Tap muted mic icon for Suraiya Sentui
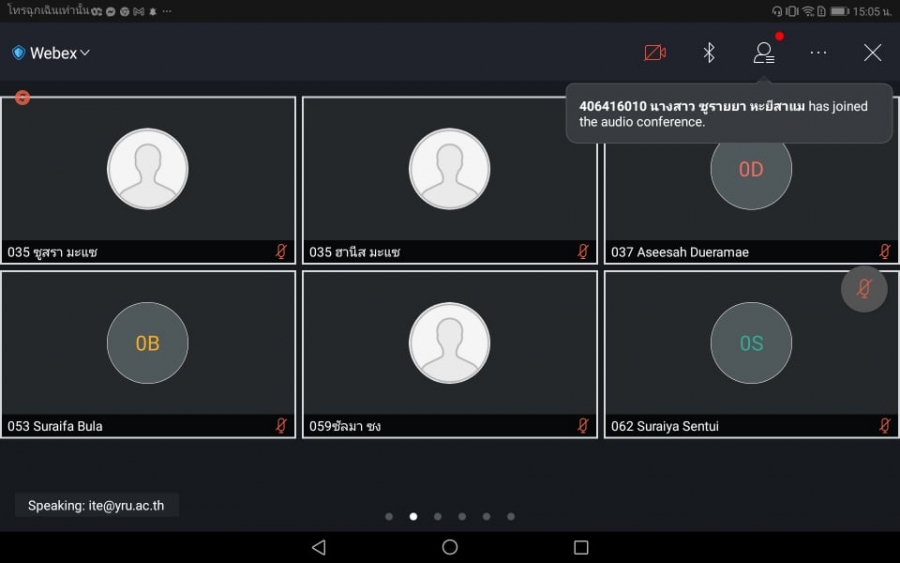This screenshot has width=900, height=563. pyautogui.click(x=884, y=426)
